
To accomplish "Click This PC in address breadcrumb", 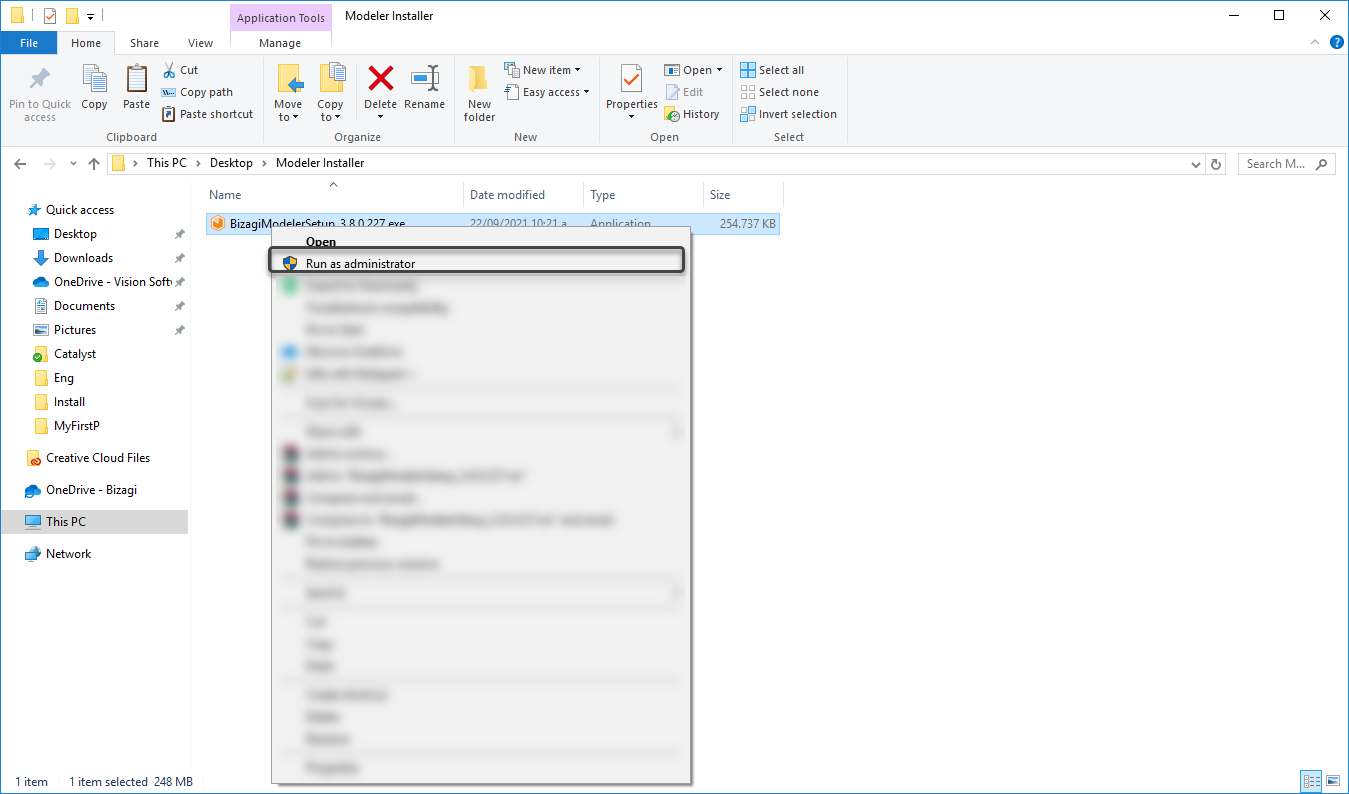I will pos(166,163).
